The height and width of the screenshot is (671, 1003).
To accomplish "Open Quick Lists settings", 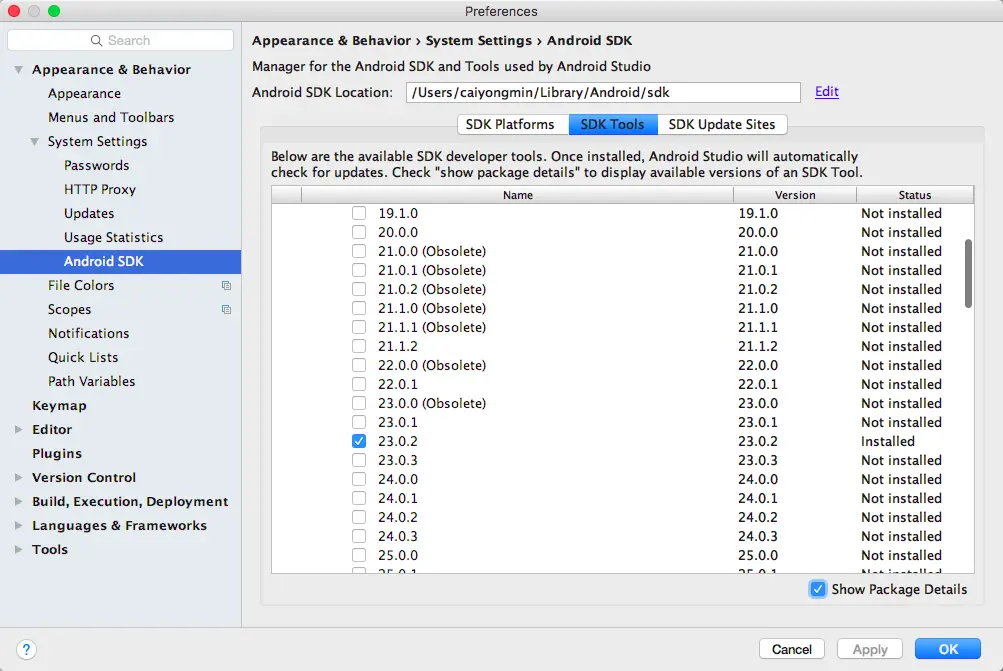I will (x=83, y=358).
